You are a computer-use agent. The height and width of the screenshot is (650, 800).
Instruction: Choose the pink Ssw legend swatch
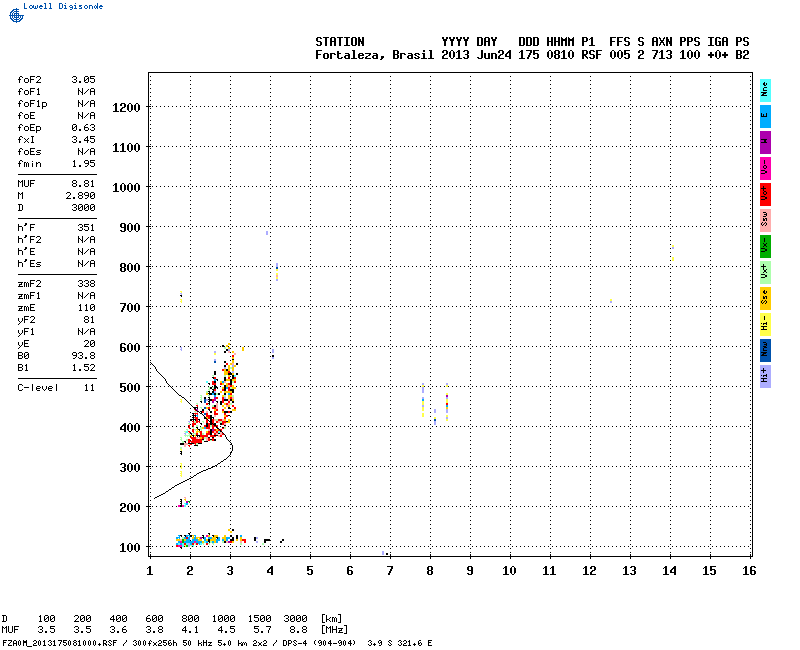click(765, 220)
